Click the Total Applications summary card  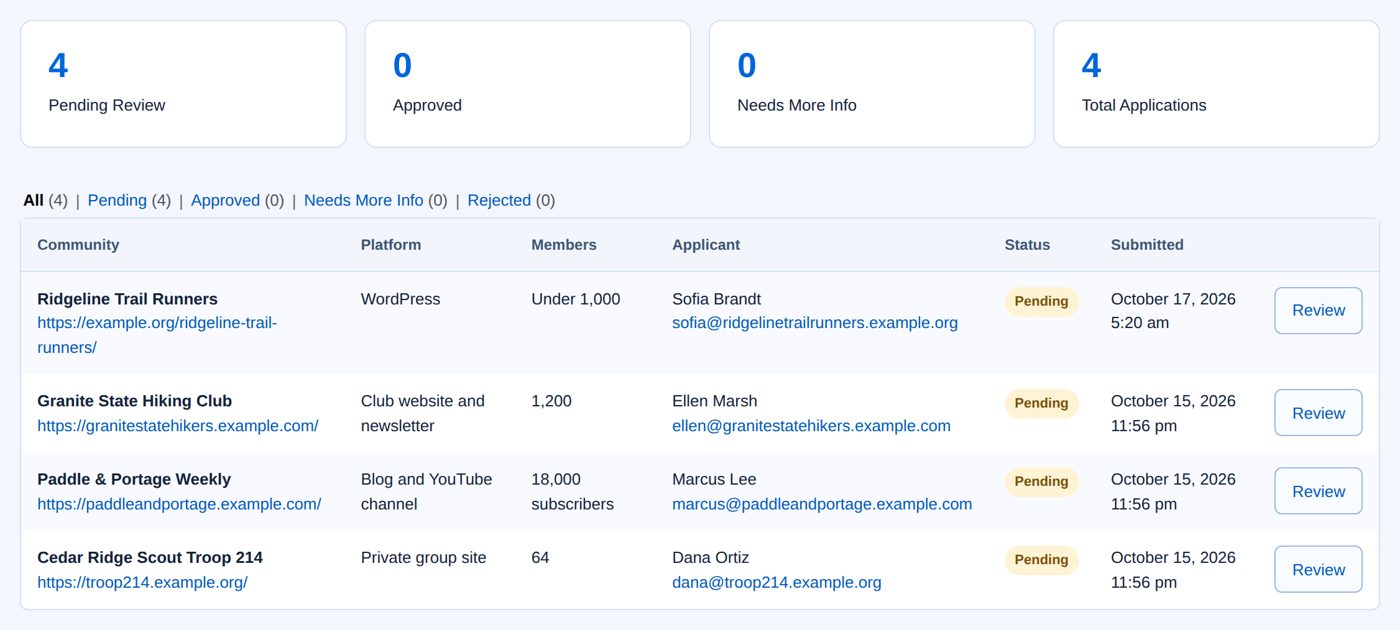coord(1216,84)
